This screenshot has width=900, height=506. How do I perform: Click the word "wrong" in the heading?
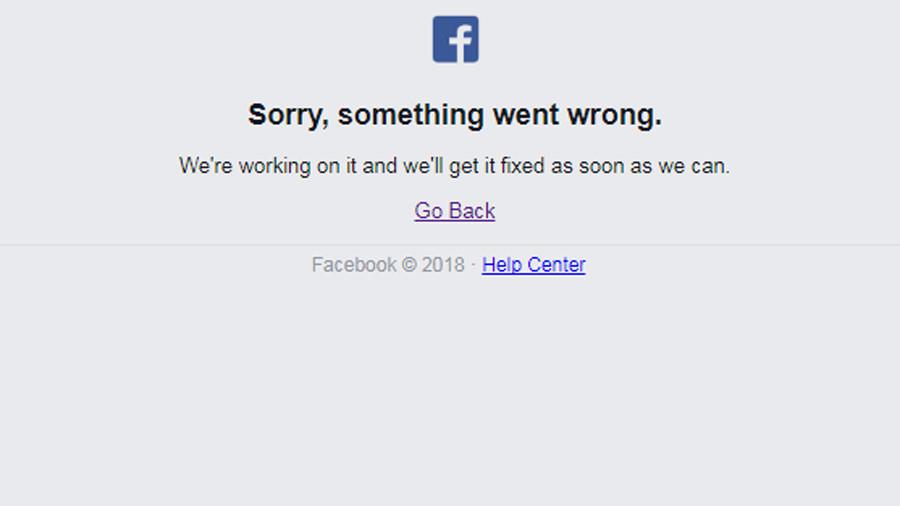click(611, 115)
